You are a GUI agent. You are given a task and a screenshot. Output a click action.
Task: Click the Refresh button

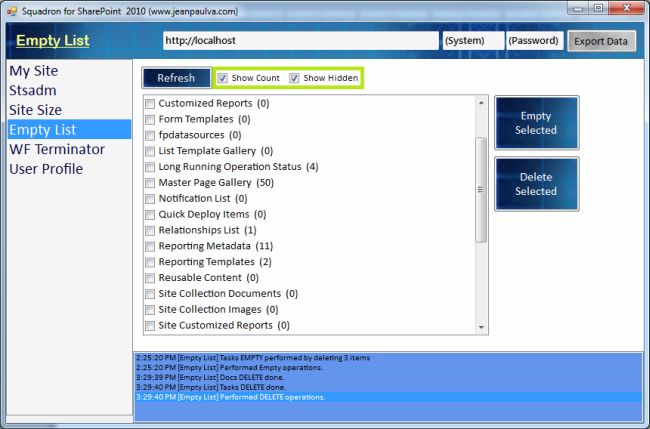tap(177, 78)
